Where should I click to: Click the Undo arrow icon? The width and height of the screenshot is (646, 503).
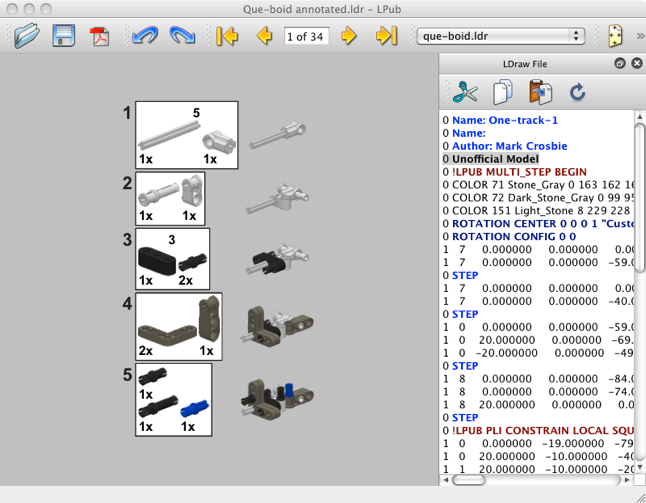[x=145, y=37]
